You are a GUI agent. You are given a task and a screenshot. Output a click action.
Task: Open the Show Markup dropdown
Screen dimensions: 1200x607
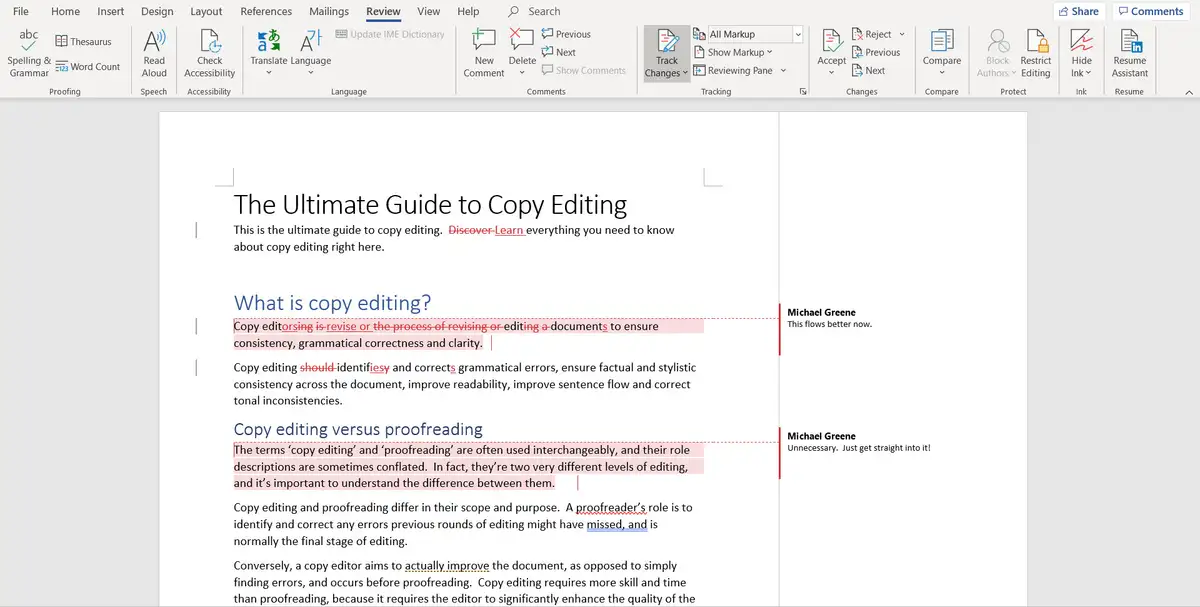739,52
